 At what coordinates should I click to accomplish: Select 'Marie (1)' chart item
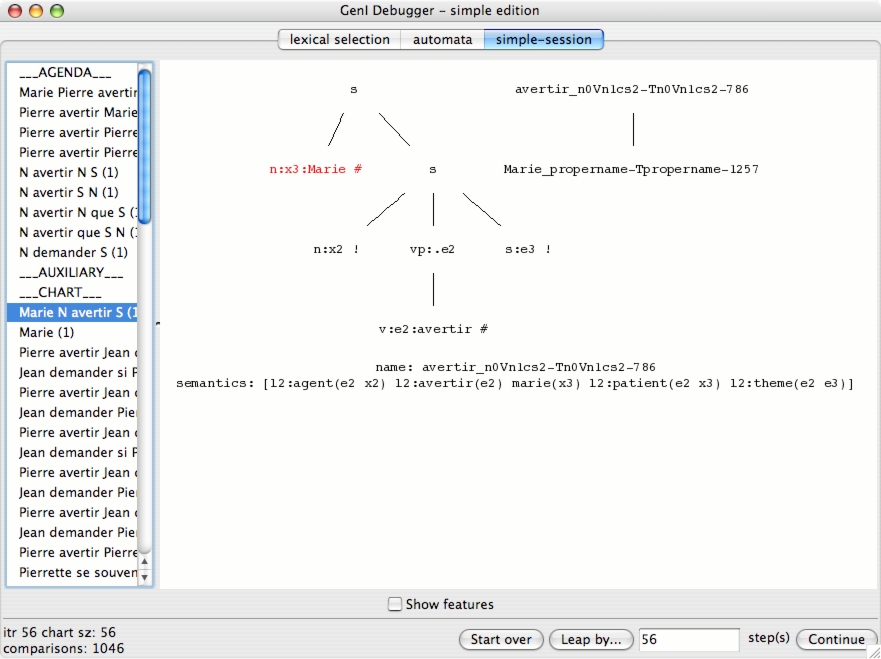47,332
